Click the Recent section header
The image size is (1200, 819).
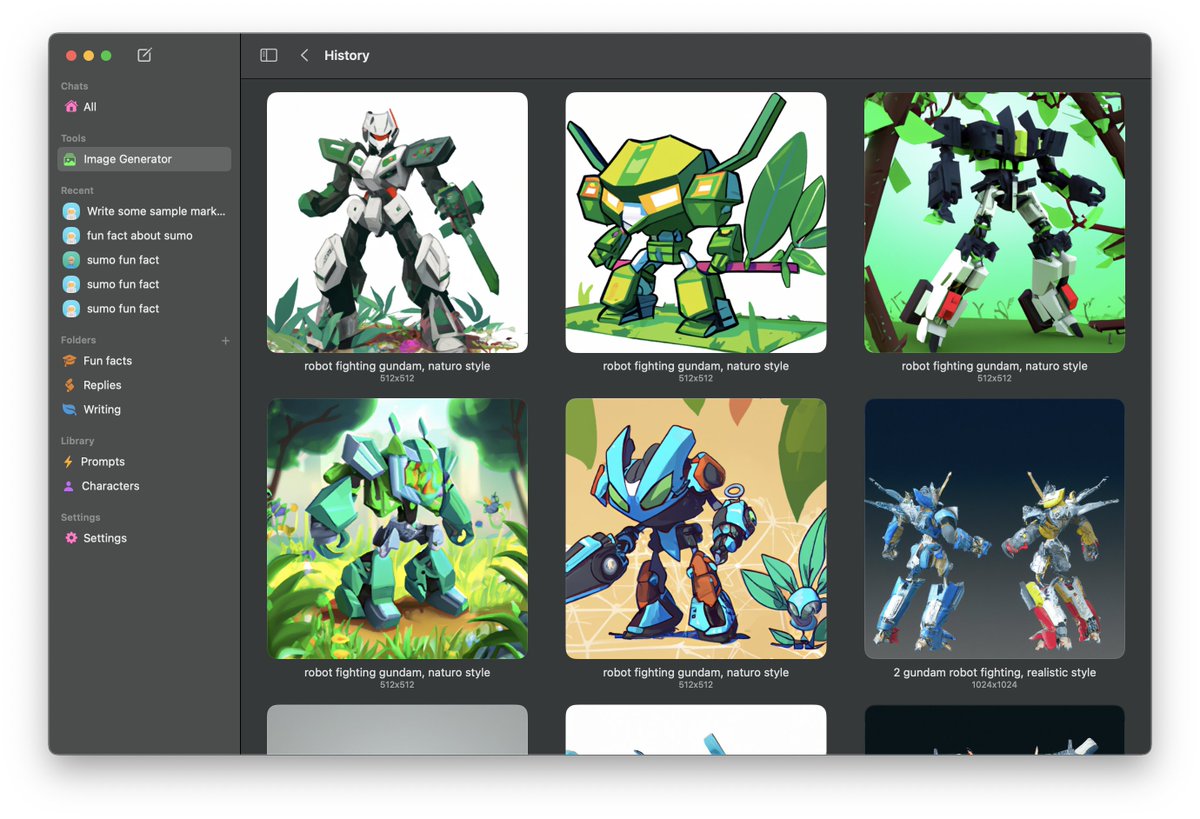click(77, 190)
